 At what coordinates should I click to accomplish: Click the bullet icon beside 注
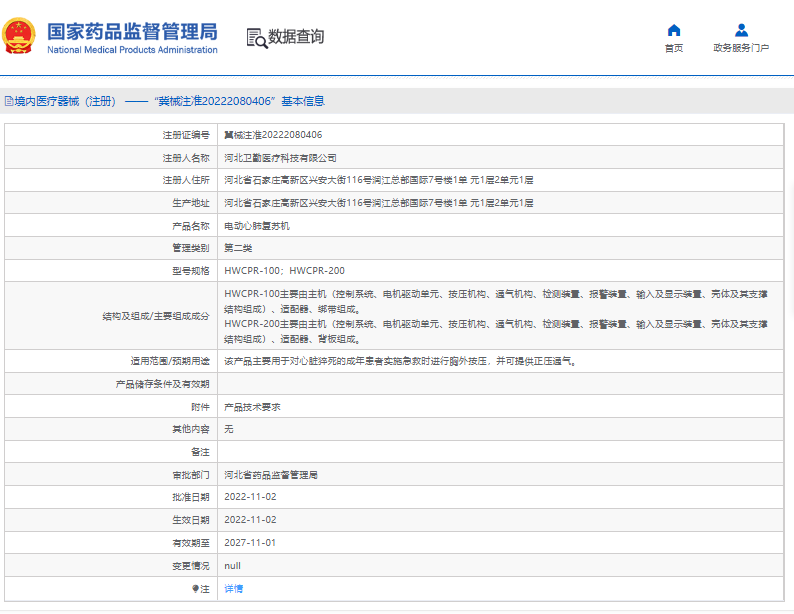tap(194, 589)
